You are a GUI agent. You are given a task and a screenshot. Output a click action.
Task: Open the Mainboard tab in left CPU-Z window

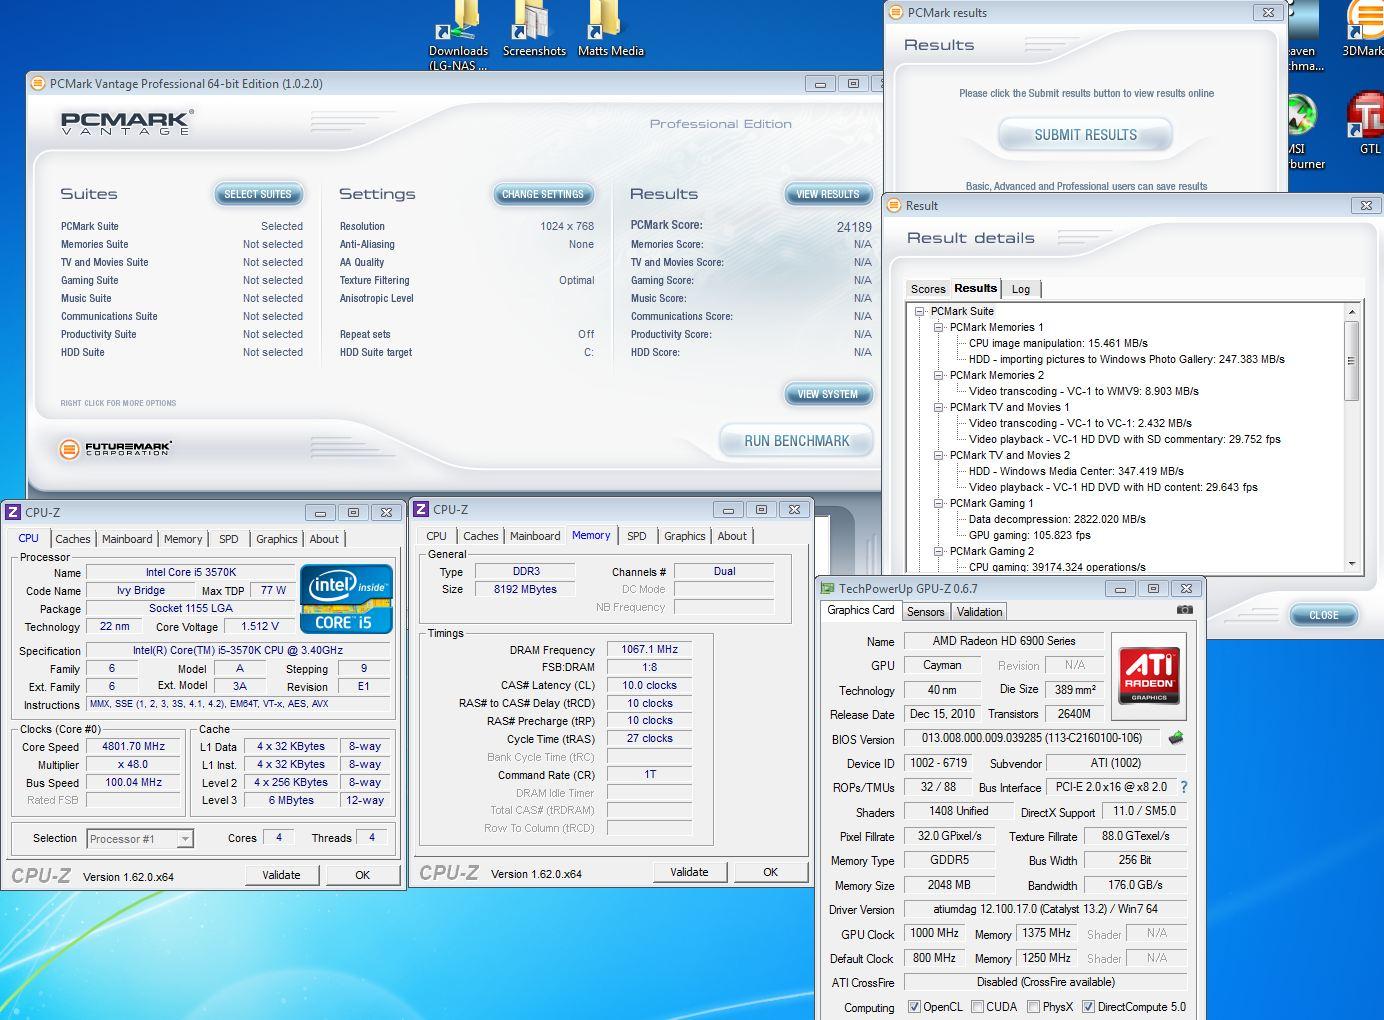pos(127,539)
